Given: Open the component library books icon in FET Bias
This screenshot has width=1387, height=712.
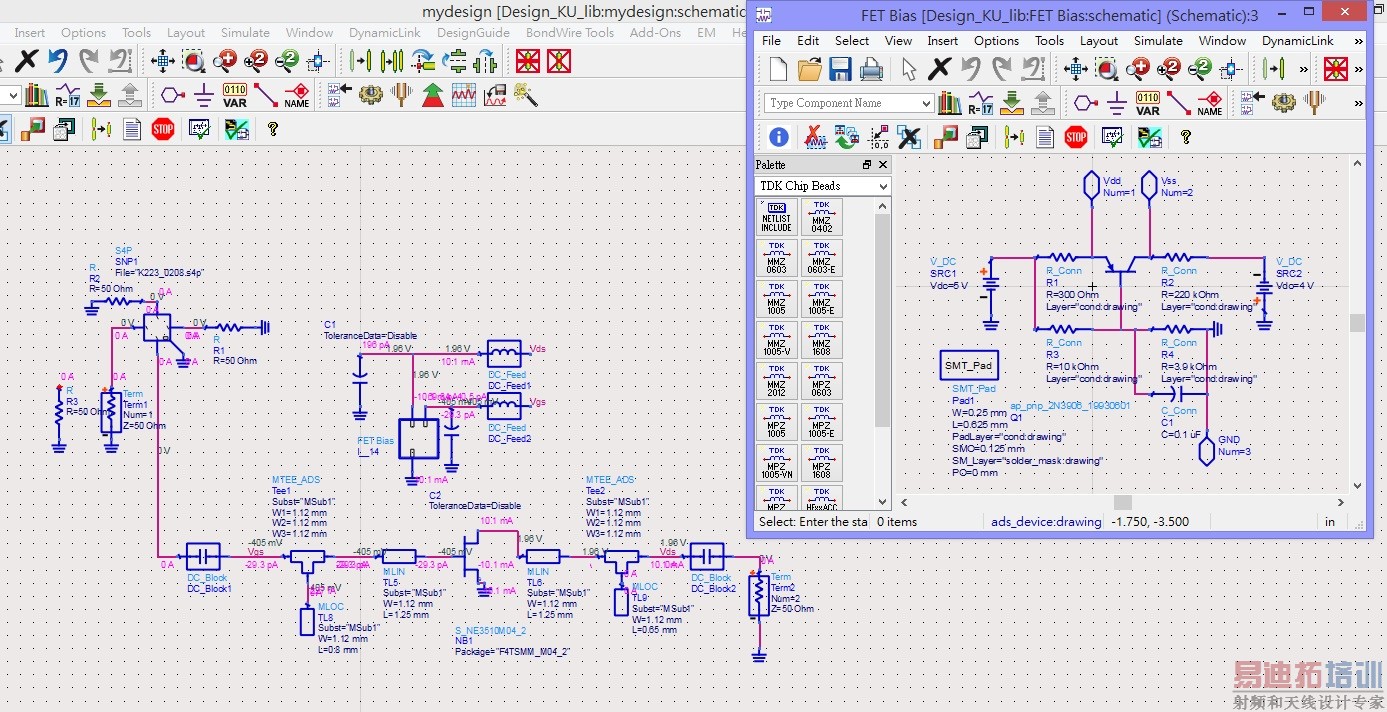Looking at the screenshot, I should (949, 103).
